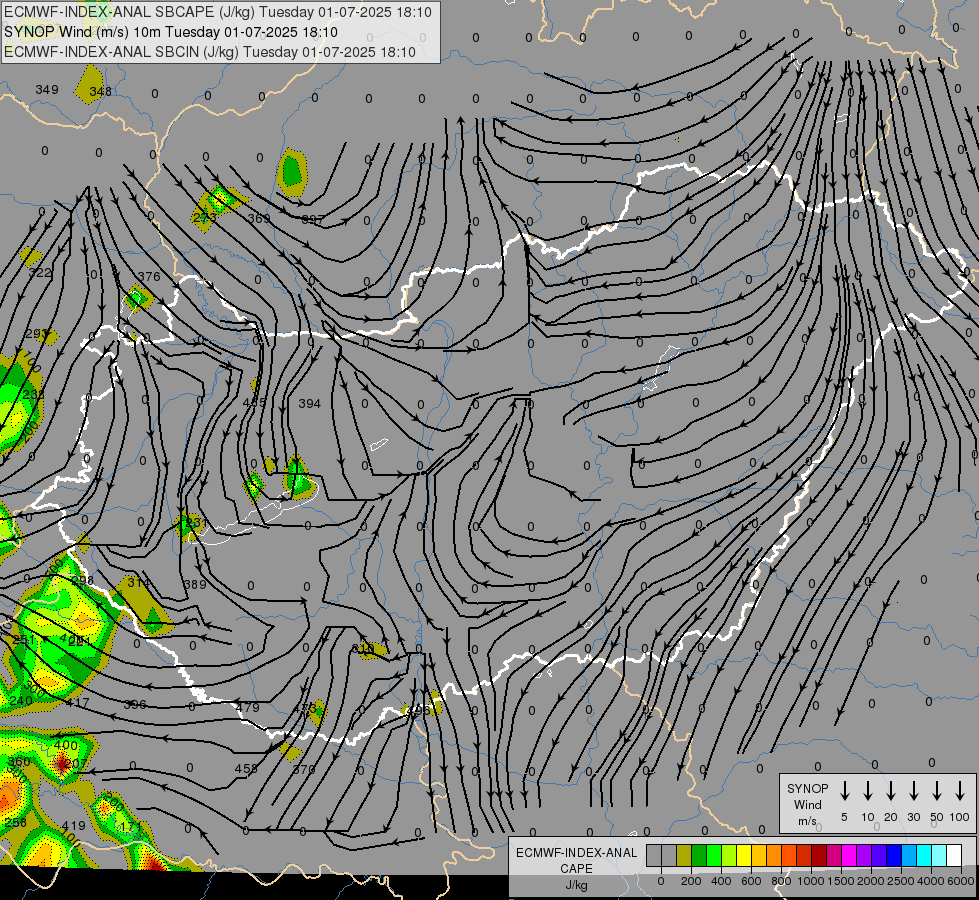Click the 600 tick label under the CAPE scale

(x=751, y=881)
